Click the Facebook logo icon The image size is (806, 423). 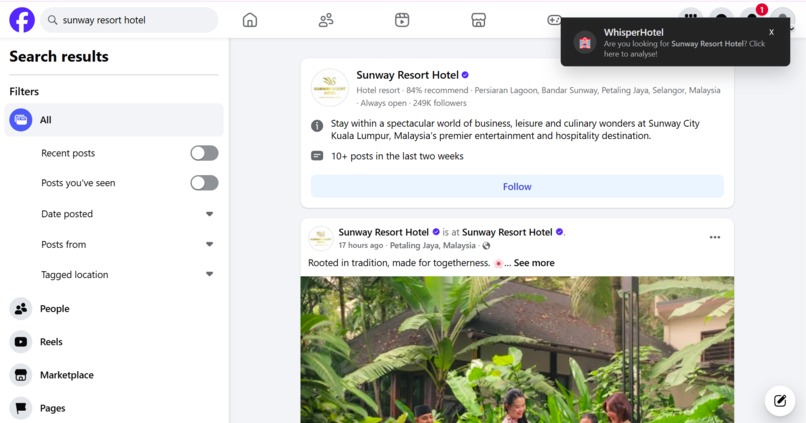(22, 20)
